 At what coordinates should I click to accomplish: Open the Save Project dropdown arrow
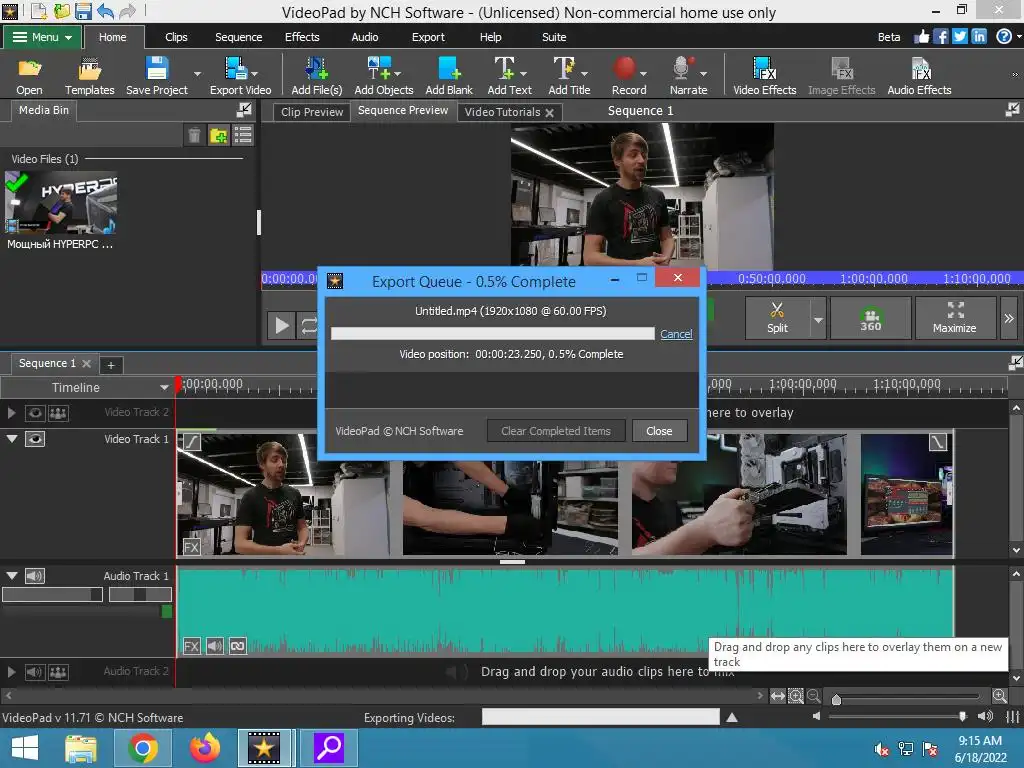(x=197, y=74)
